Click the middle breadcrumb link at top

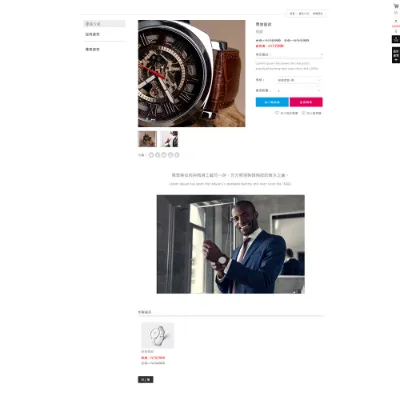point(304,14)
